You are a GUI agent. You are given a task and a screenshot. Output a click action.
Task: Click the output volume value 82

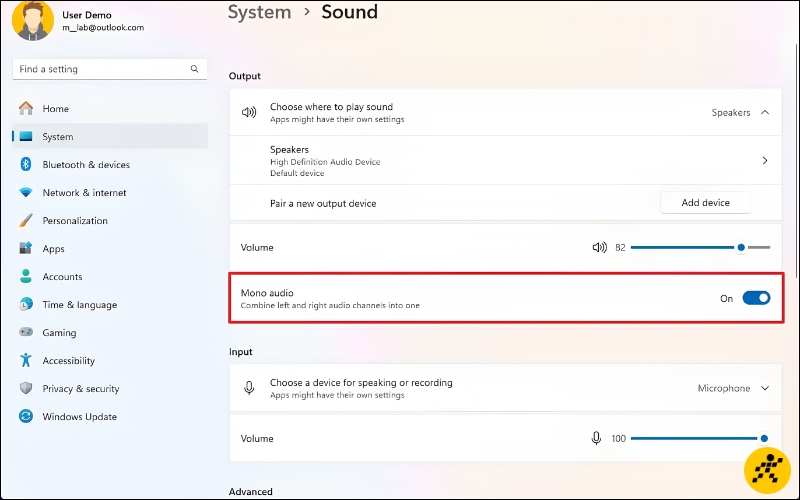point(620,247)
